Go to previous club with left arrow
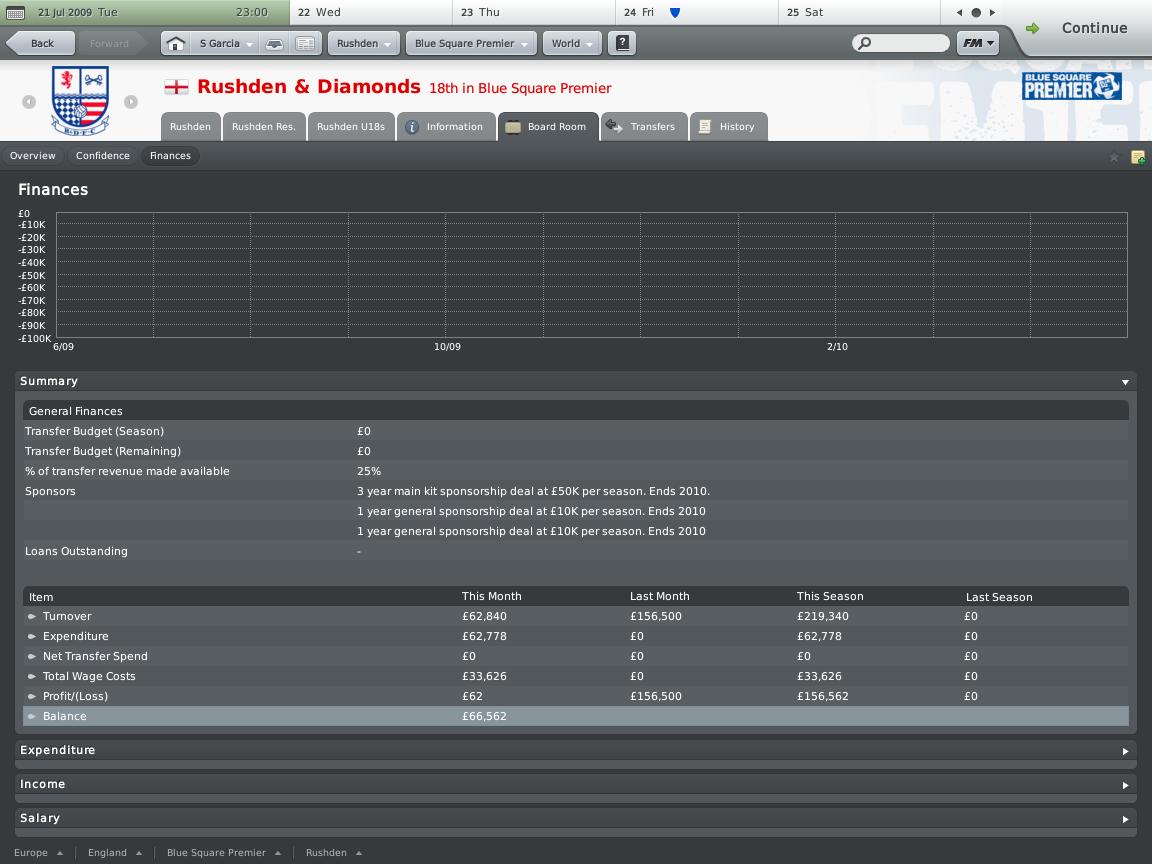Screen dimensions: 1152x864 (29, 102)
